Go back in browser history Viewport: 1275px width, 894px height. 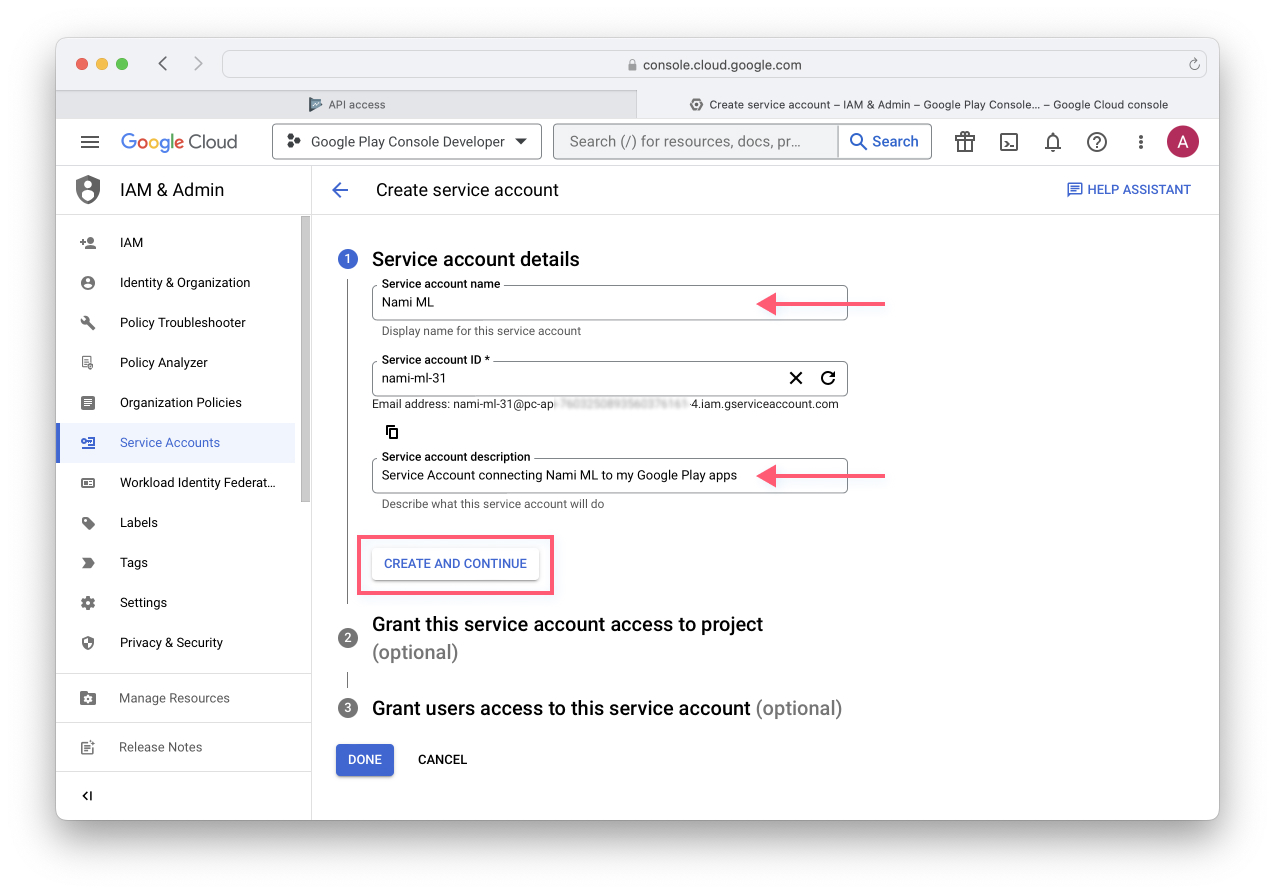(x=163, y=64)
